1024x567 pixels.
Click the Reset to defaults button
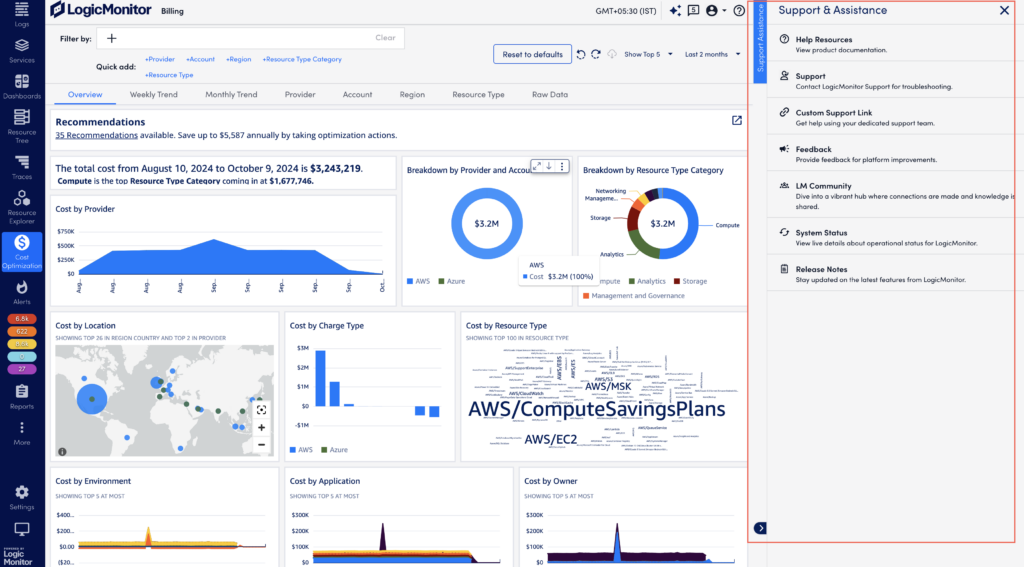pyautogui.click(x=532, y=54)
